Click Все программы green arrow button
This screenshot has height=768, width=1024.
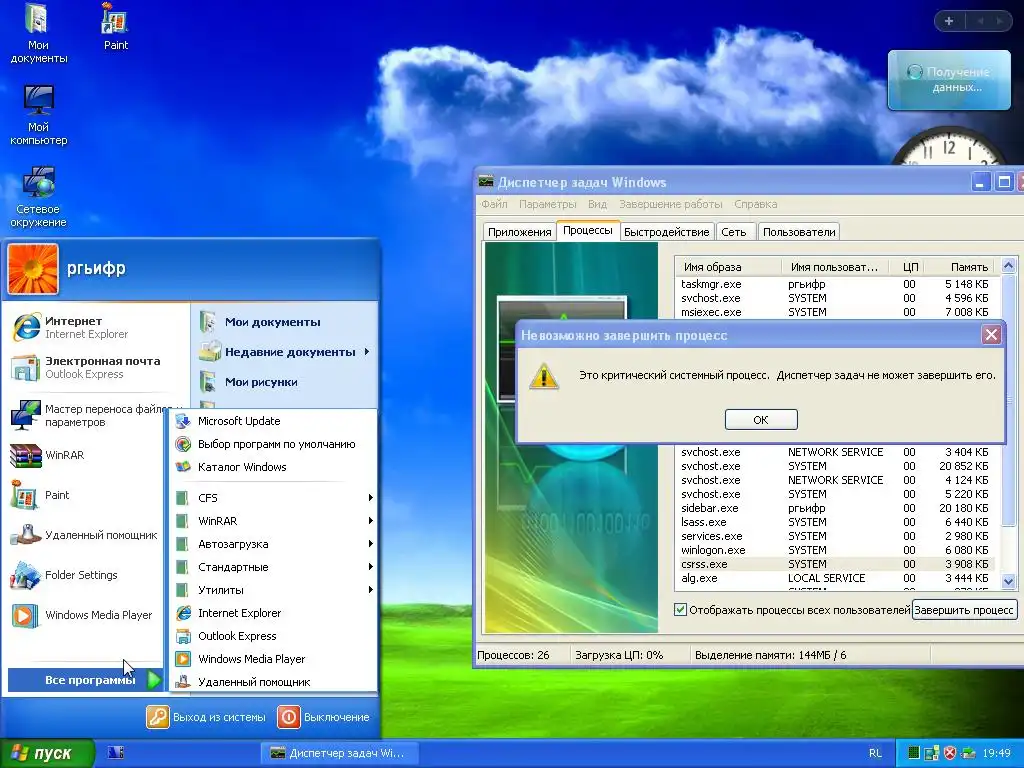click(x=154, y=680)
